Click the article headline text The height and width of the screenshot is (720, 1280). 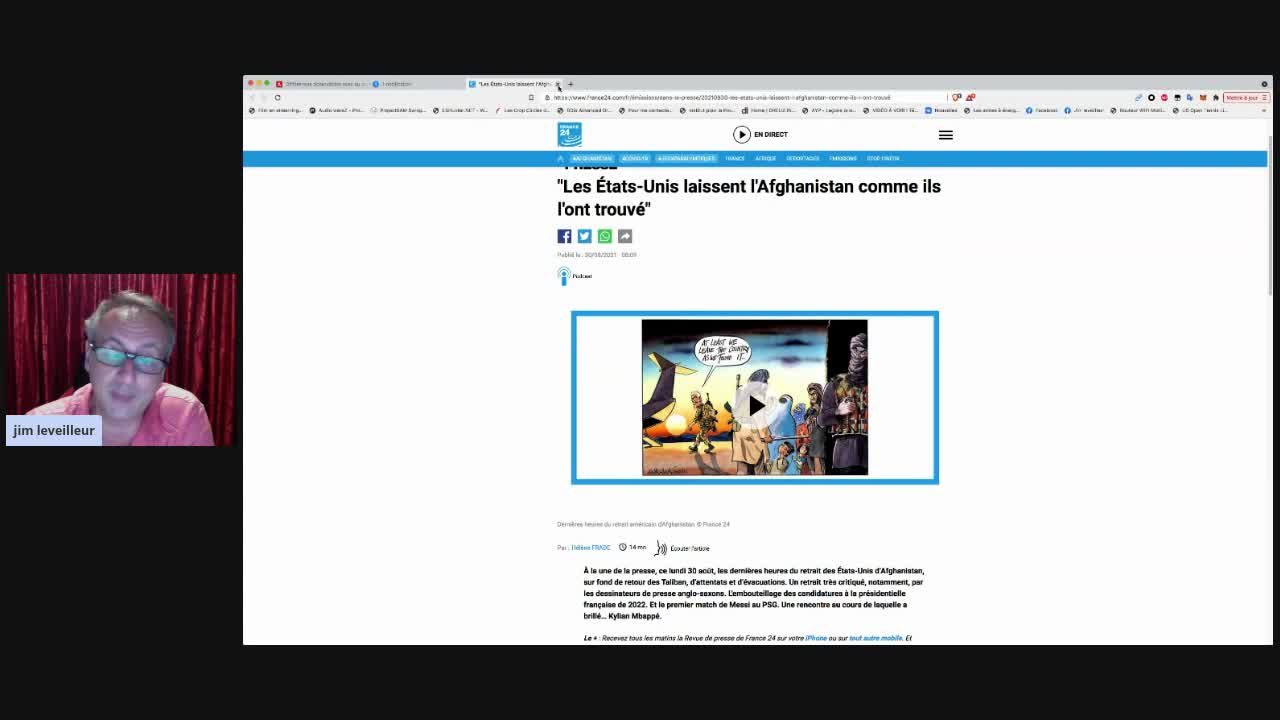pyautogui.click(x=748, y=197)
